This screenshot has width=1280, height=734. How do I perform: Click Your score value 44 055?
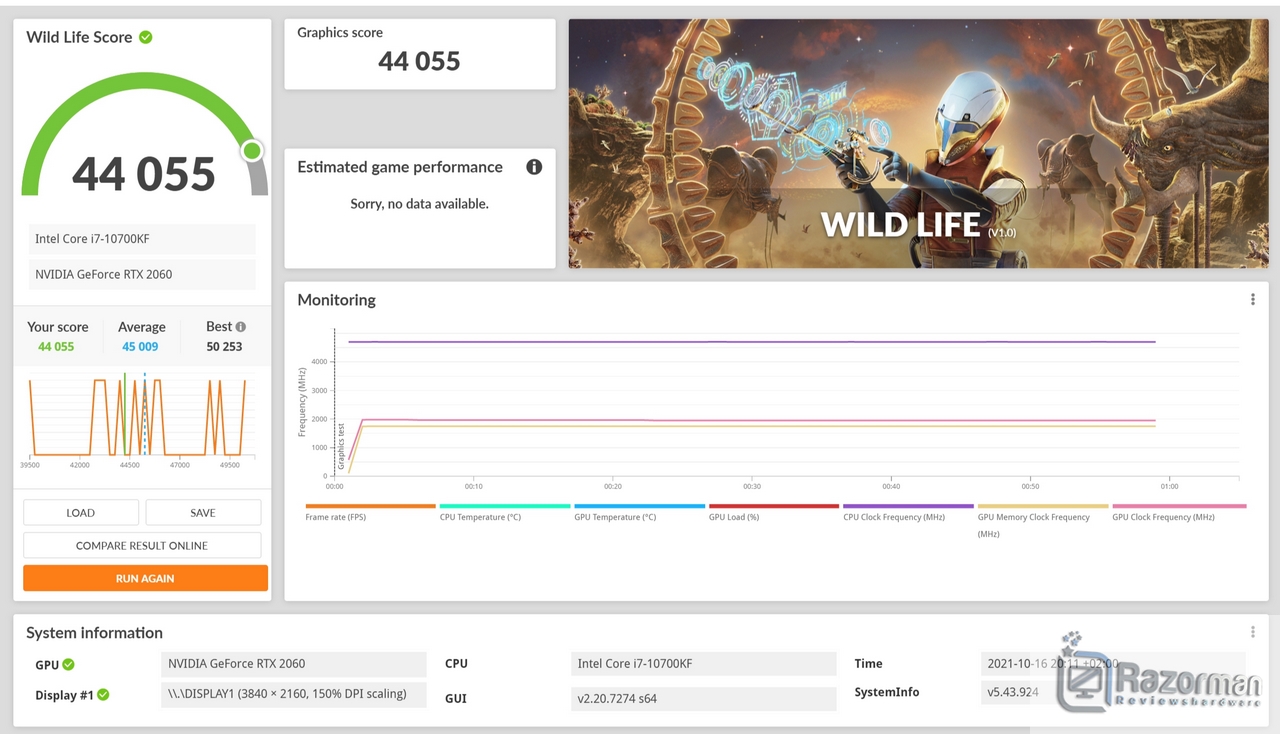click(x=56, y=347)
